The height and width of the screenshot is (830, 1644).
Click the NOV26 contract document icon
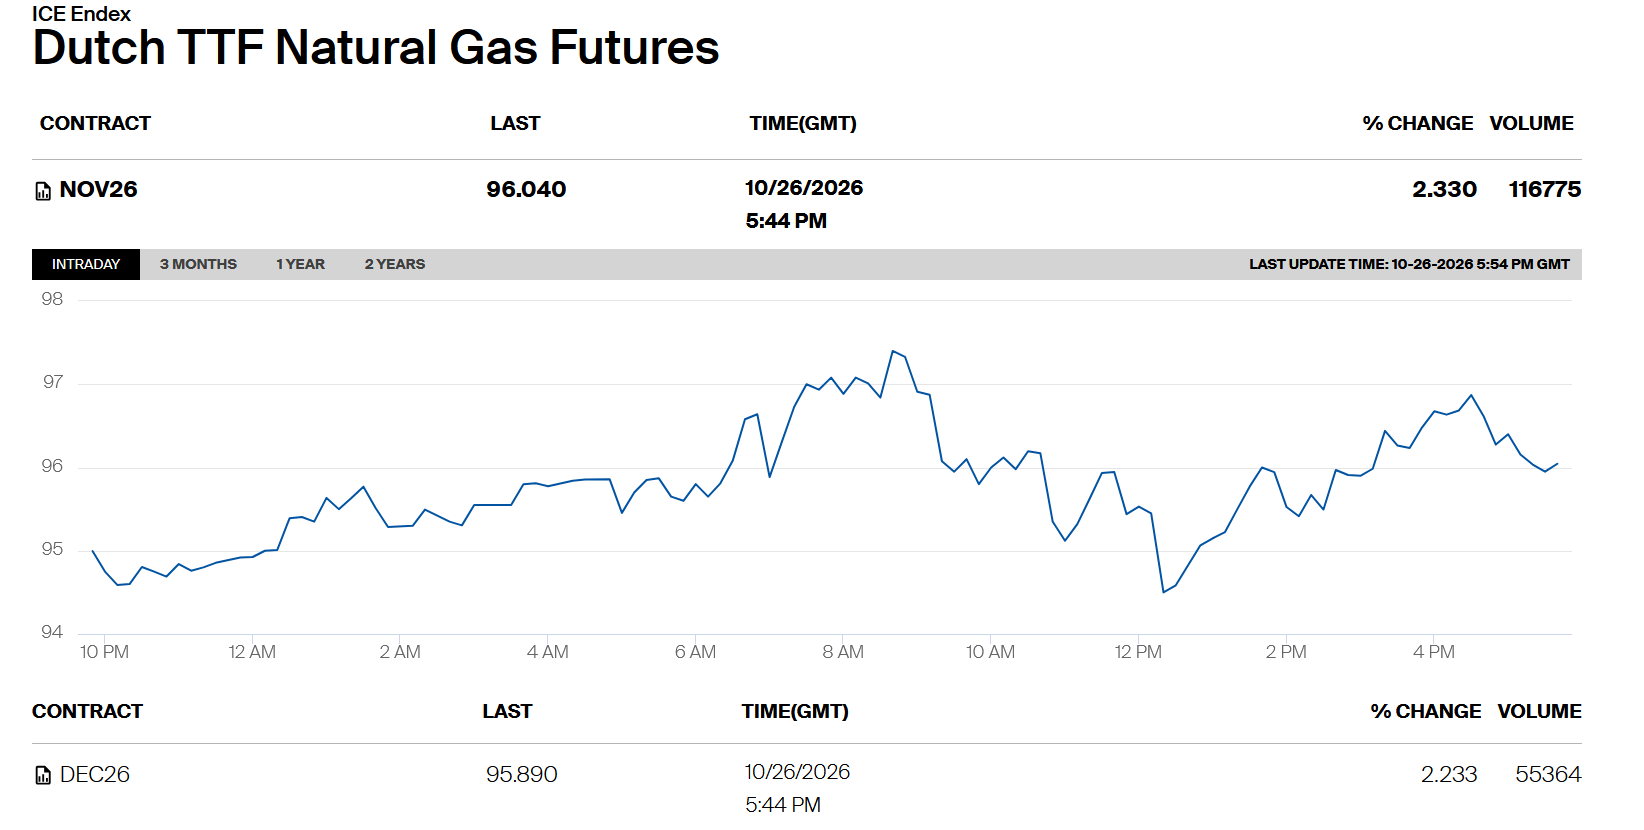43,191
